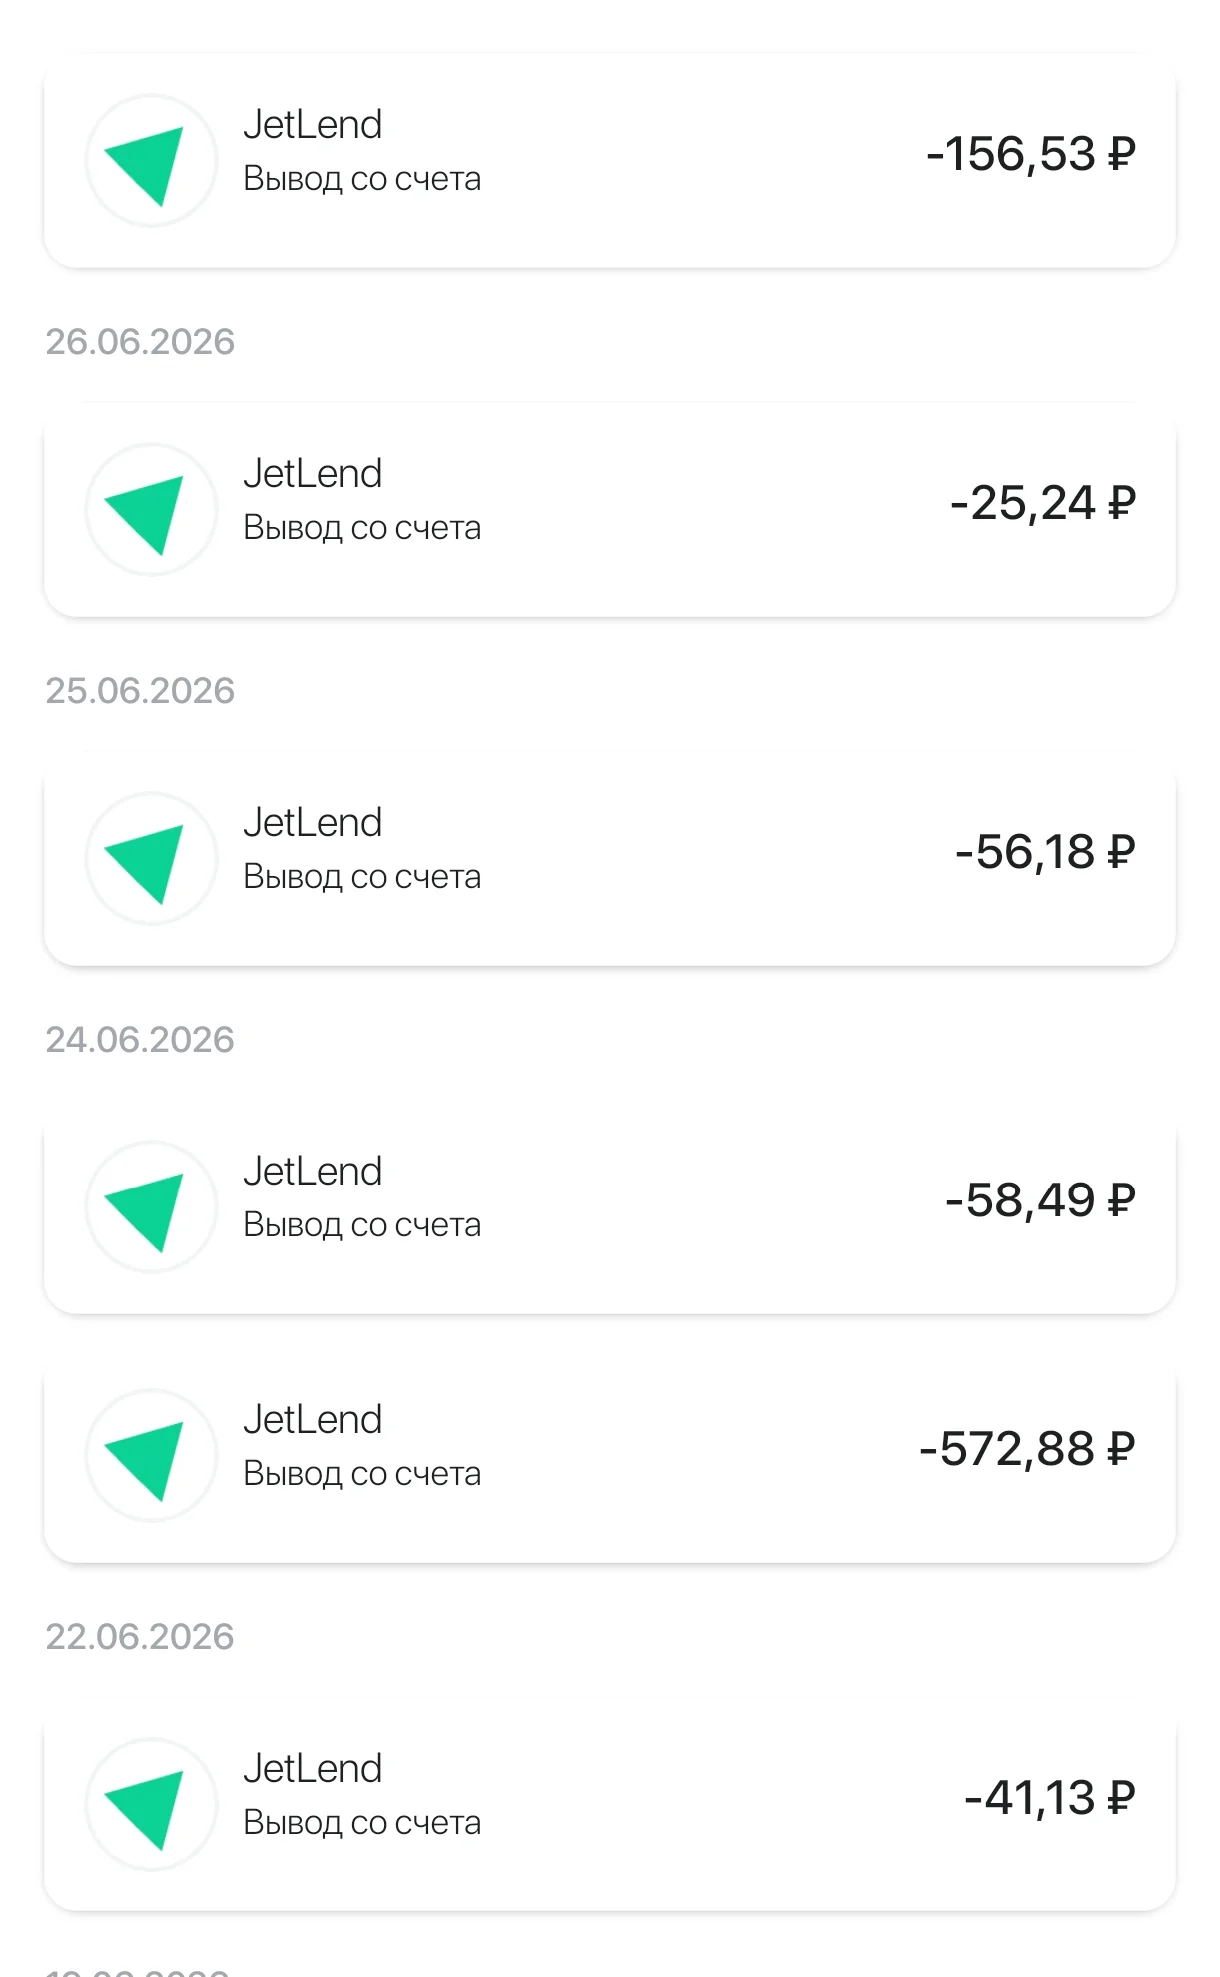1220x1977 pixels.
Task: Select the 26.06.2026 date header
Action: pyautogui.click(x=140, y=342)
